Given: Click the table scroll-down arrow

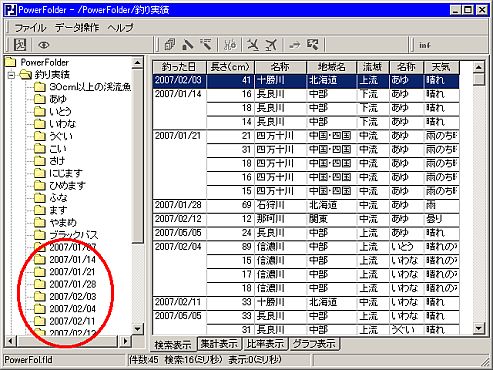Looking at the screenshot, I should tap(479, 328).
